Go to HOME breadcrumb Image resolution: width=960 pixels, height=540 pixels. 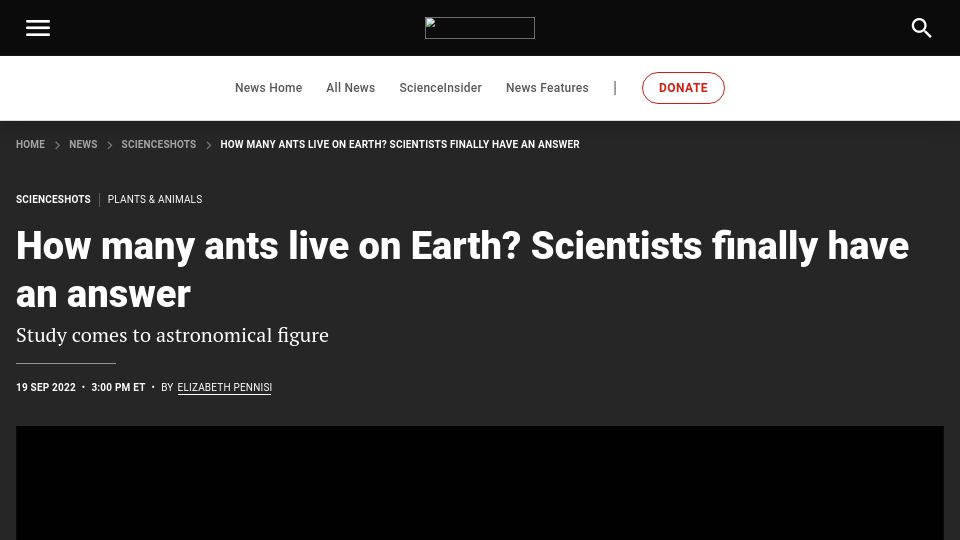pyautogui.click(x=30, y=144)
